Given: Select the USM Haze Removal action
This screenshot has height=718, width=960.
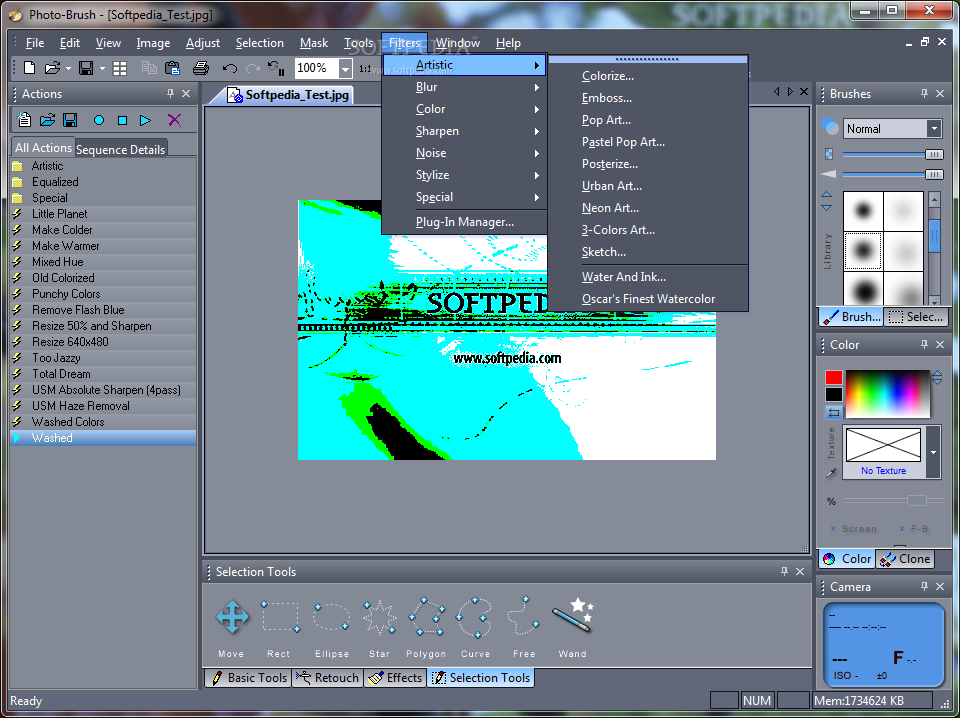Looking at the screenshot, I should (x=103, y=406).
